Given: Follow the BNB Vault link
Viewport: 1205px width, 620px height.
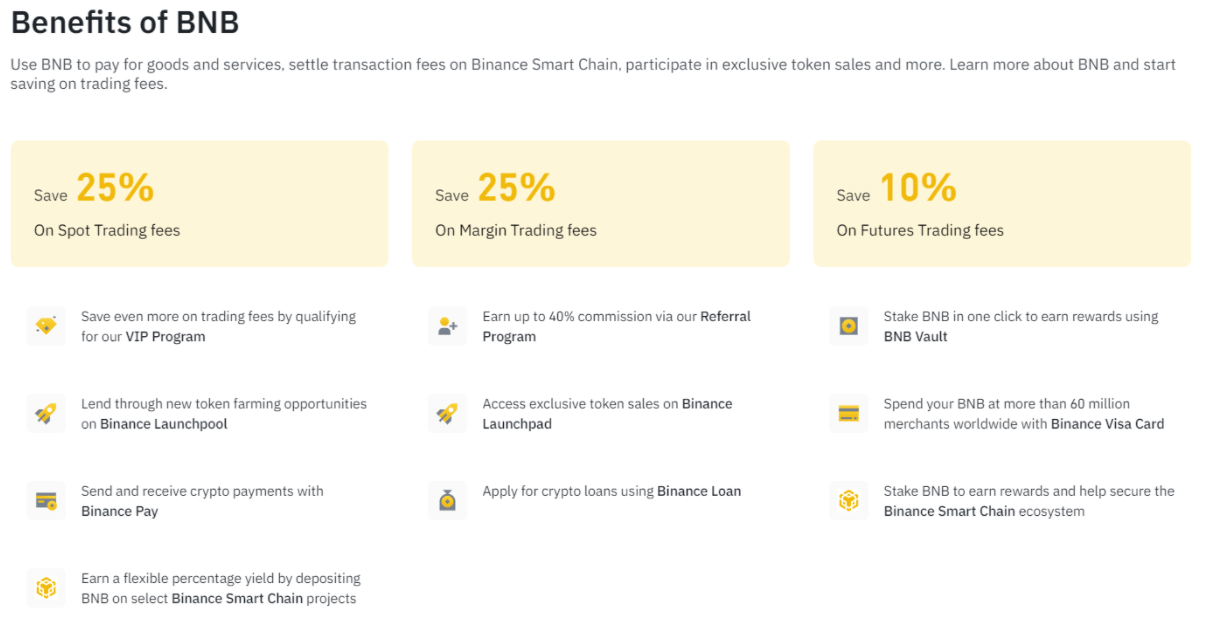Looking at the screenshot, I should click(x=915, y=337).
